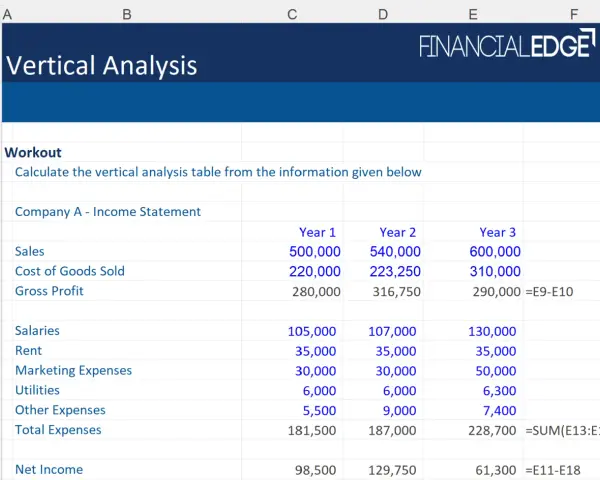Select Sales value 540,000

pyautogui.click(x=395, y=251)
